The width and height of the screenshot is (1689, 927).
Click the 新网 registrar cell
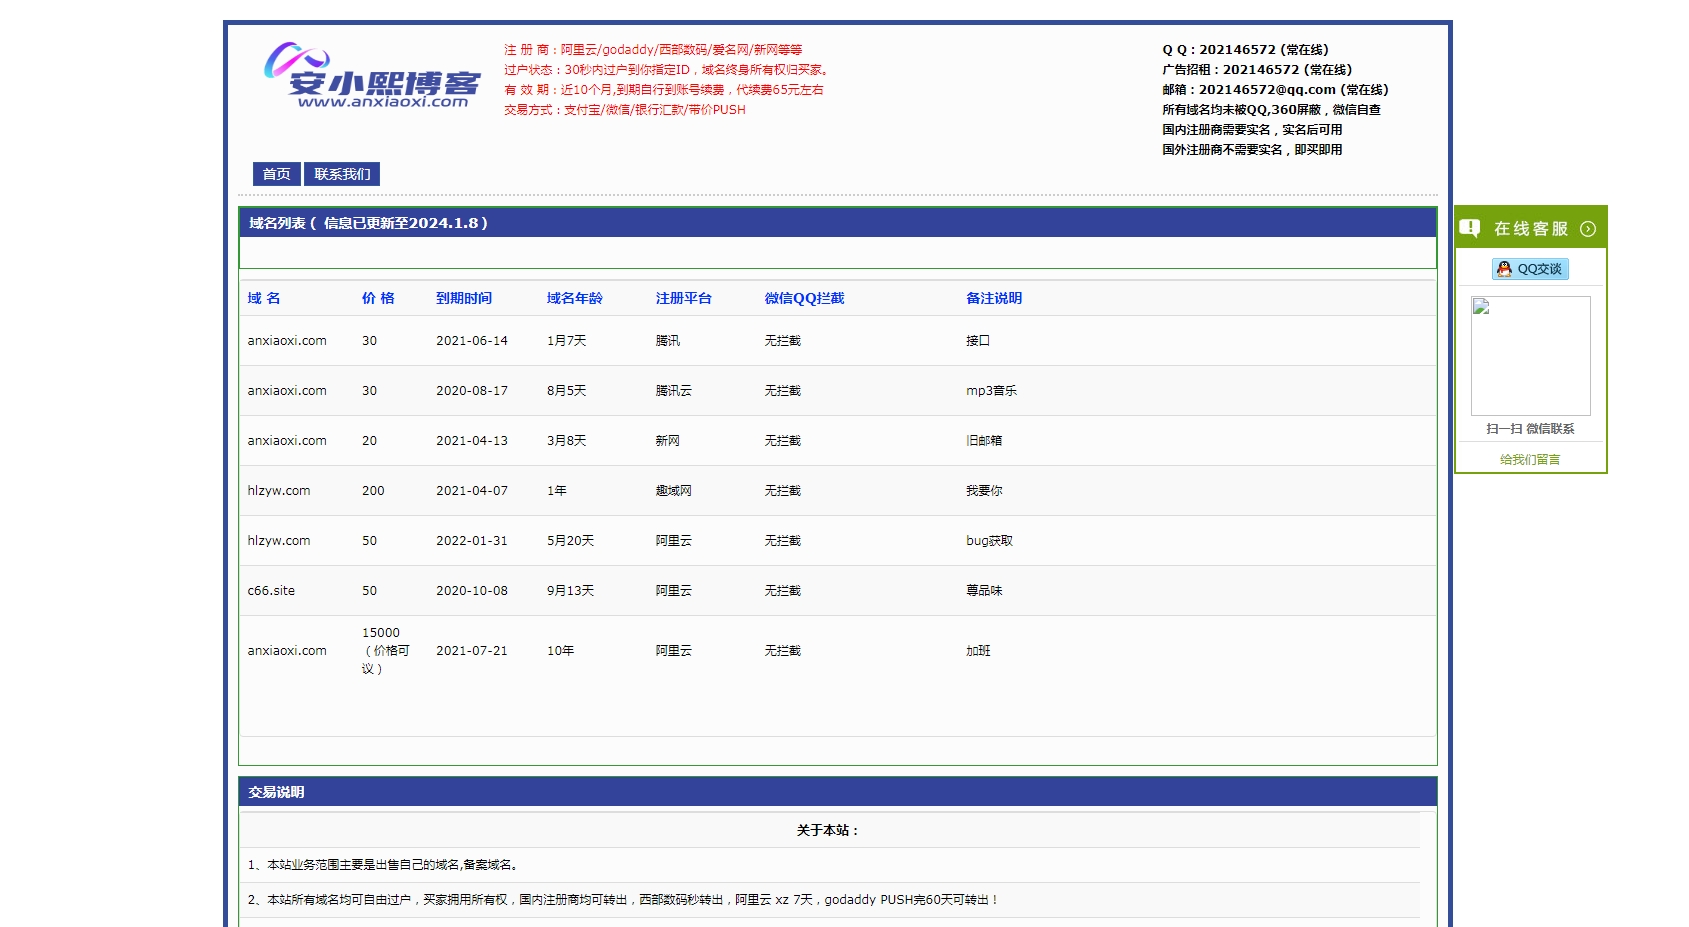[668, 441]
